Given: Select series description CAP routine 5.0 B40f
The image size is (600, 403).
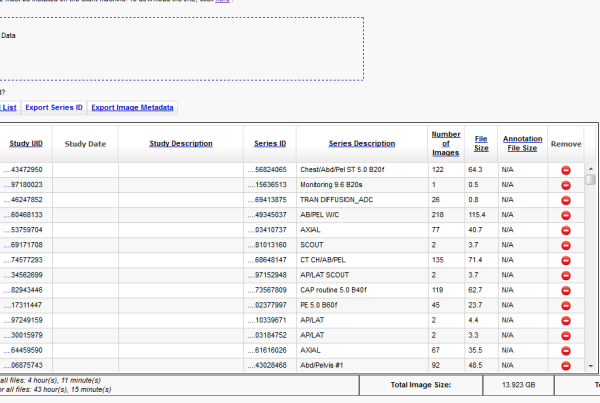Looking at the screenshot, I should click(x=333, y=290).
